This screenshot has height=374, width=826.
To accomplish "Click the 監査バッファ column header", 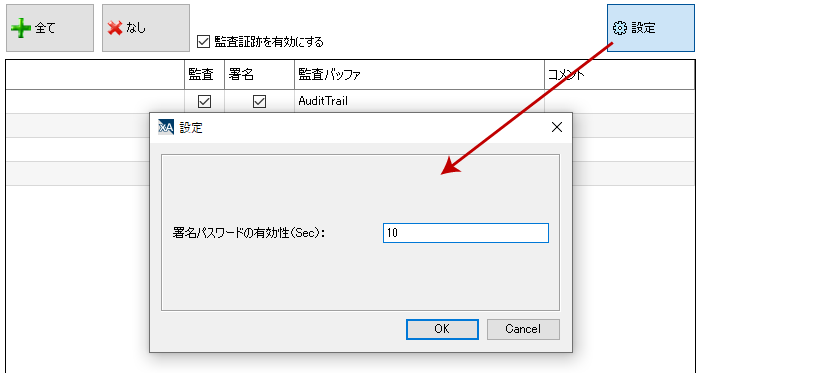I will click(x=419, y=75).
